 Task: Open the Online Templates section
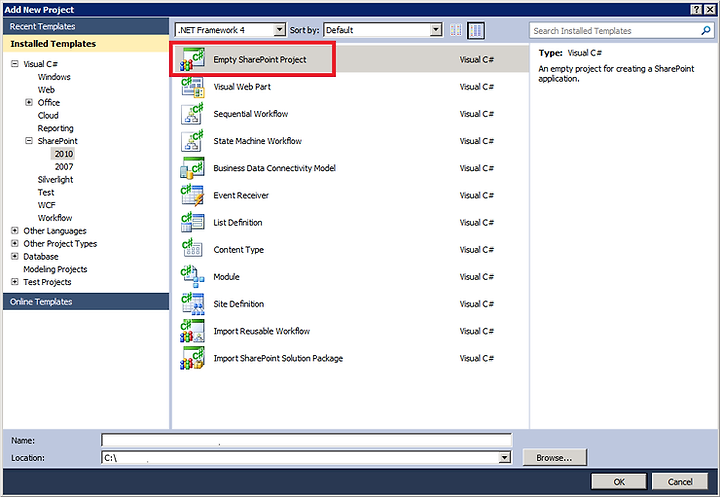(86, 302)
